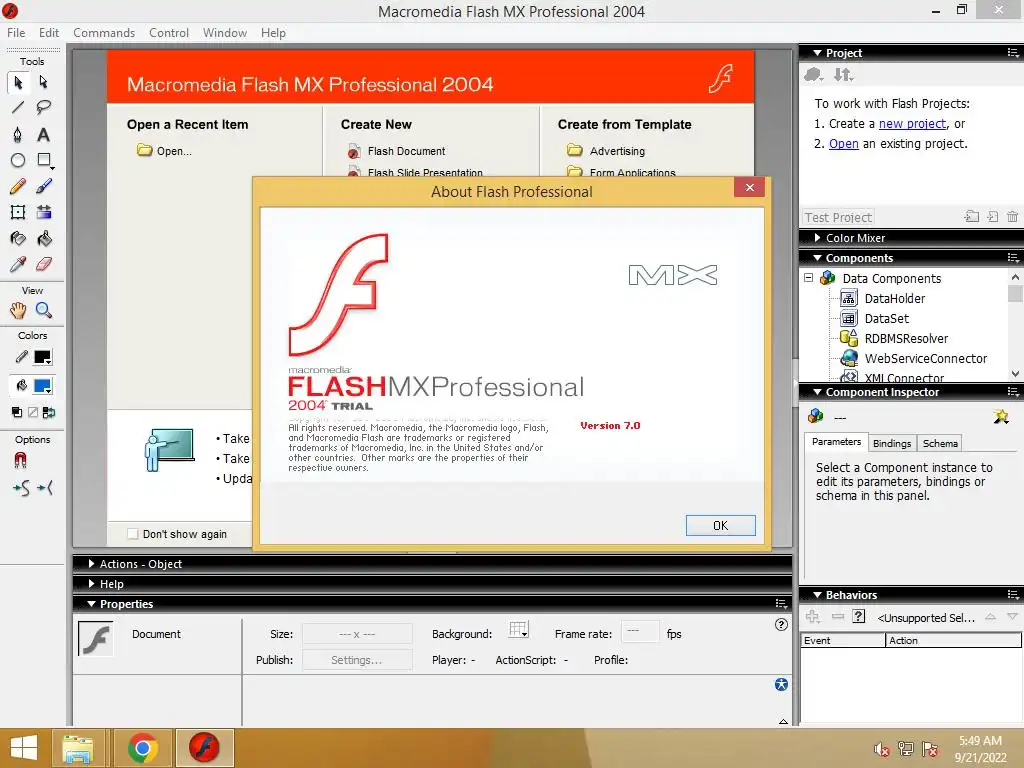Expand the Help panel
1024x768 pixels.
[x=91, y=584]
